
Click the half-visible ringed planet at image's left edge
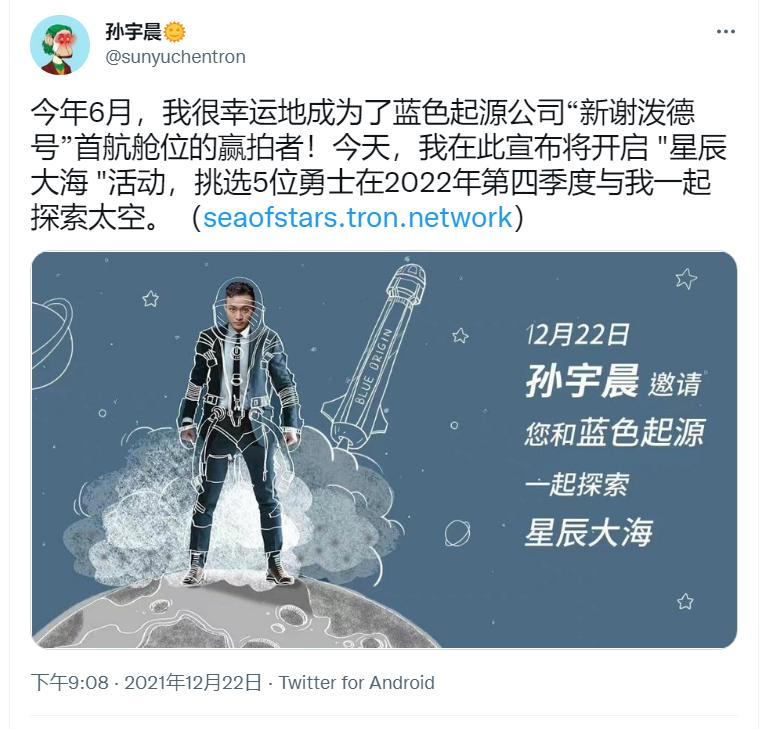point(53,343)
